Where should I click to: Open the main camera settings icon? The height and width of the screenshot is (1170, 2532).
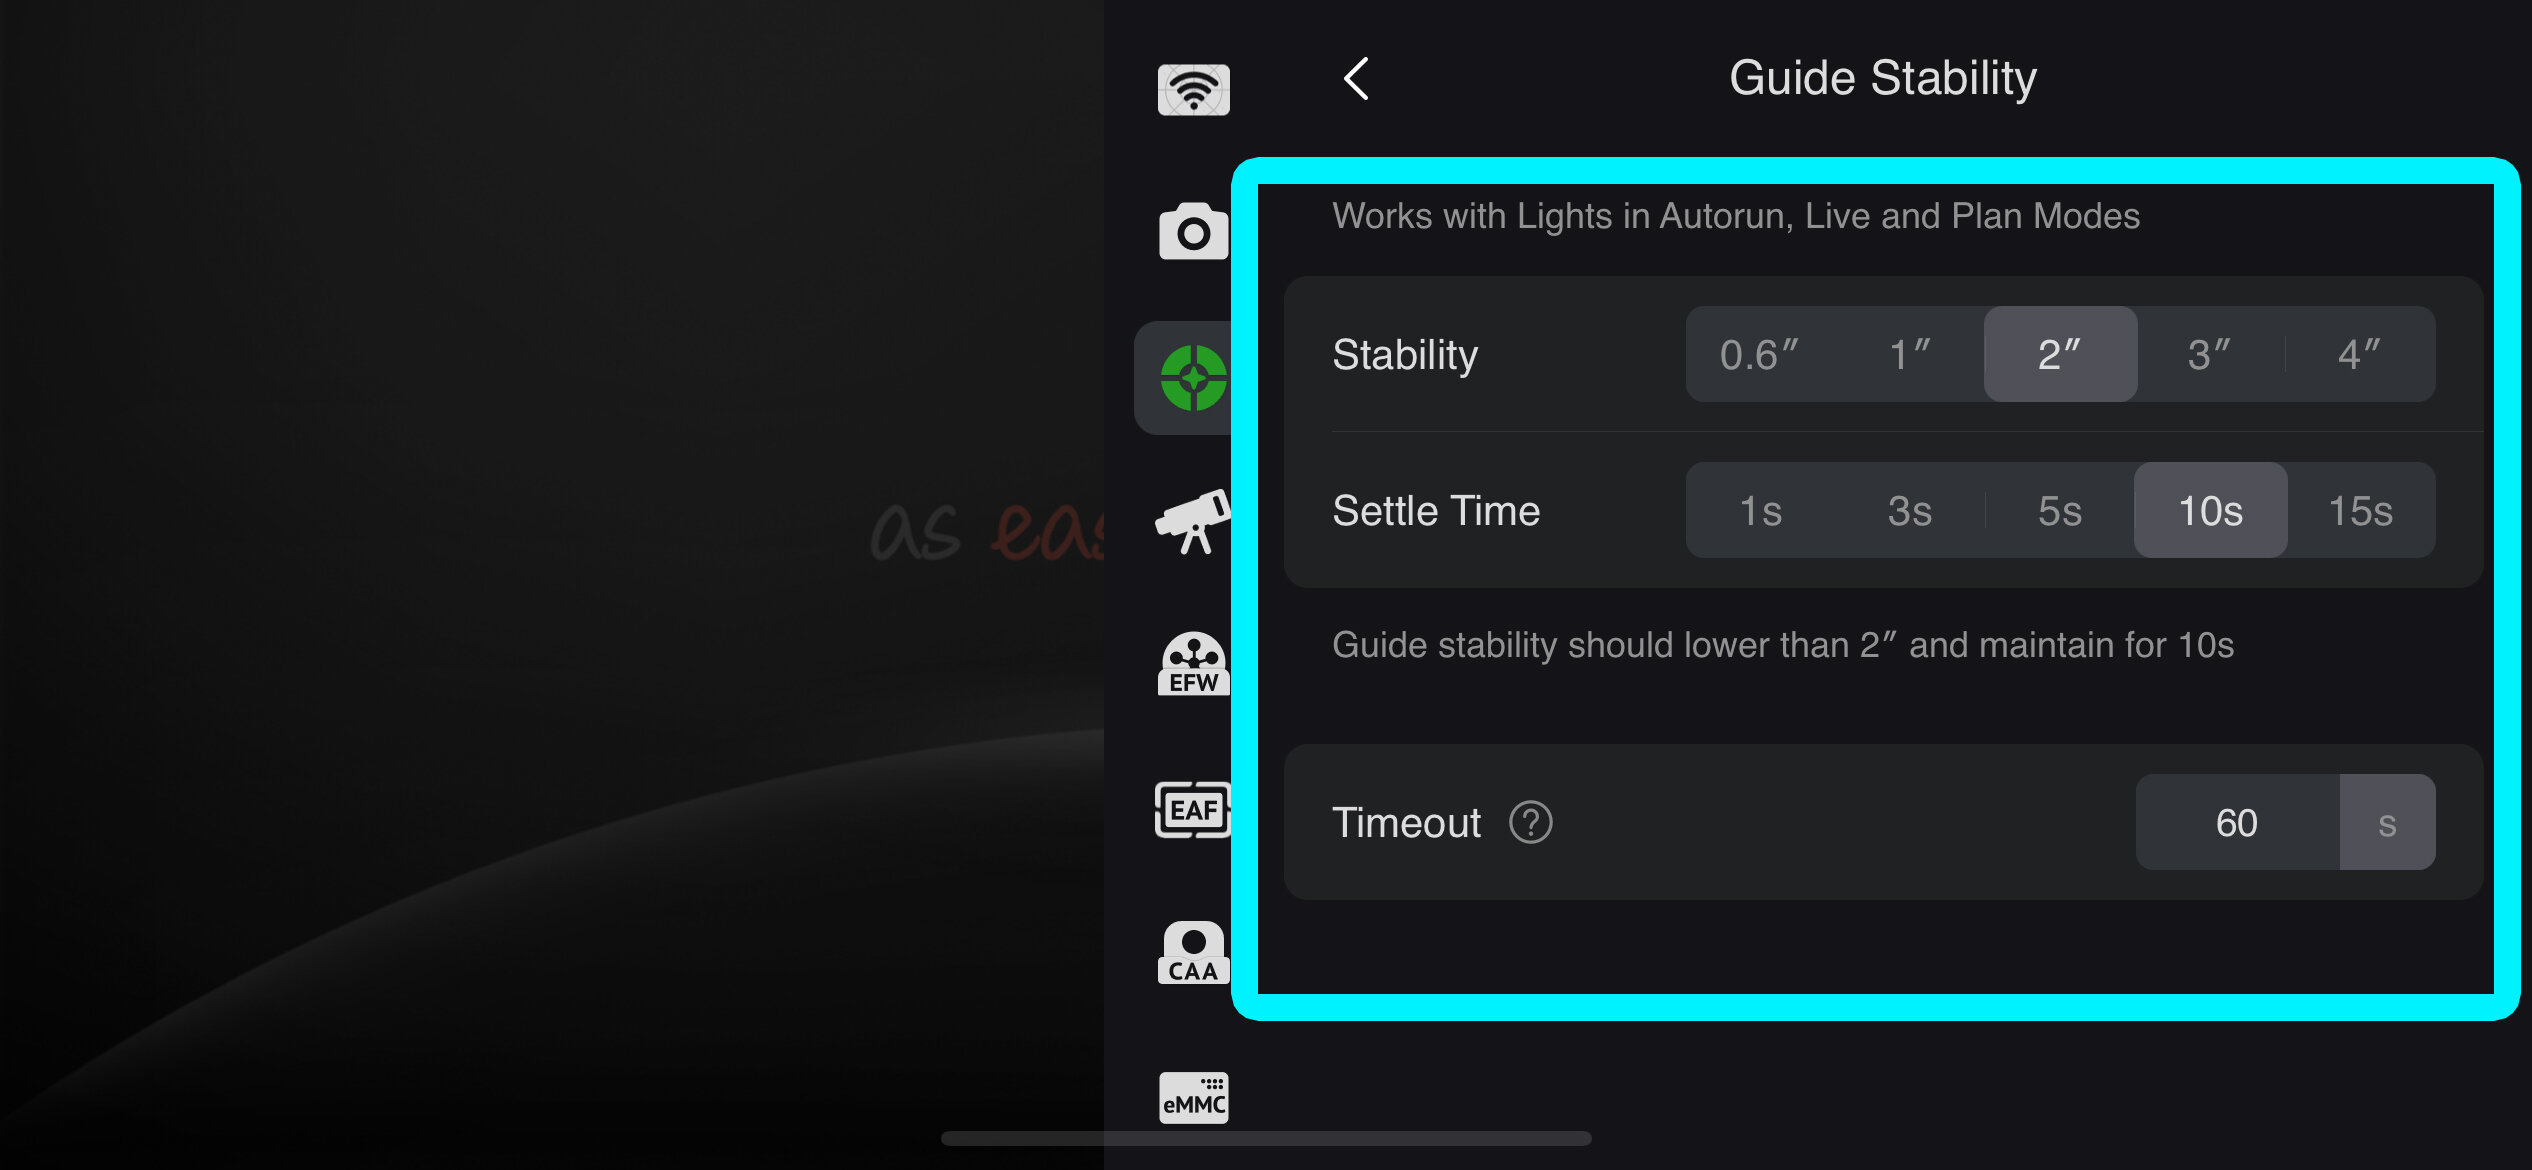coord(1193,232)
